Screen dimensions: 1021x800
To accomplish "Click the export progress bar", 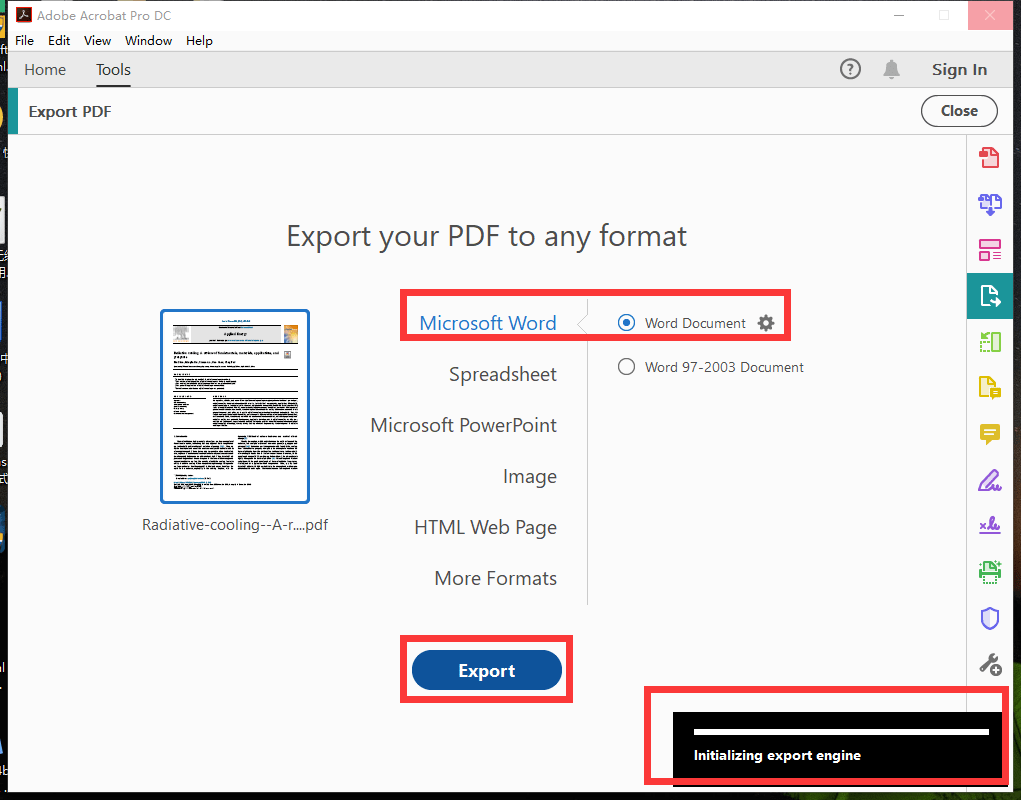I will pyautogui.click(x=841, y=732).
